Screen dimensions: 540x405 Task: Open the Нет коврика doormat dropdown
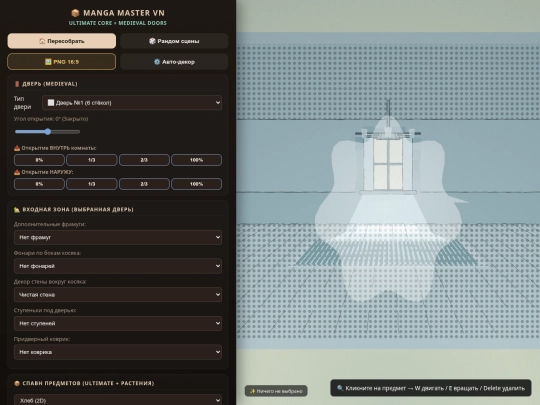118,352
